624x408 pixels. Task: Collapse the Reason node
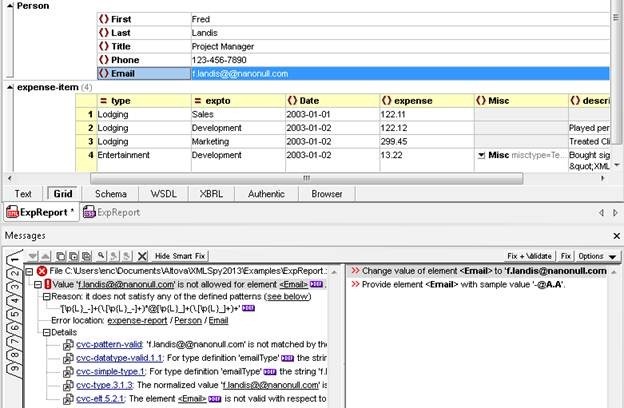(47, 297)
